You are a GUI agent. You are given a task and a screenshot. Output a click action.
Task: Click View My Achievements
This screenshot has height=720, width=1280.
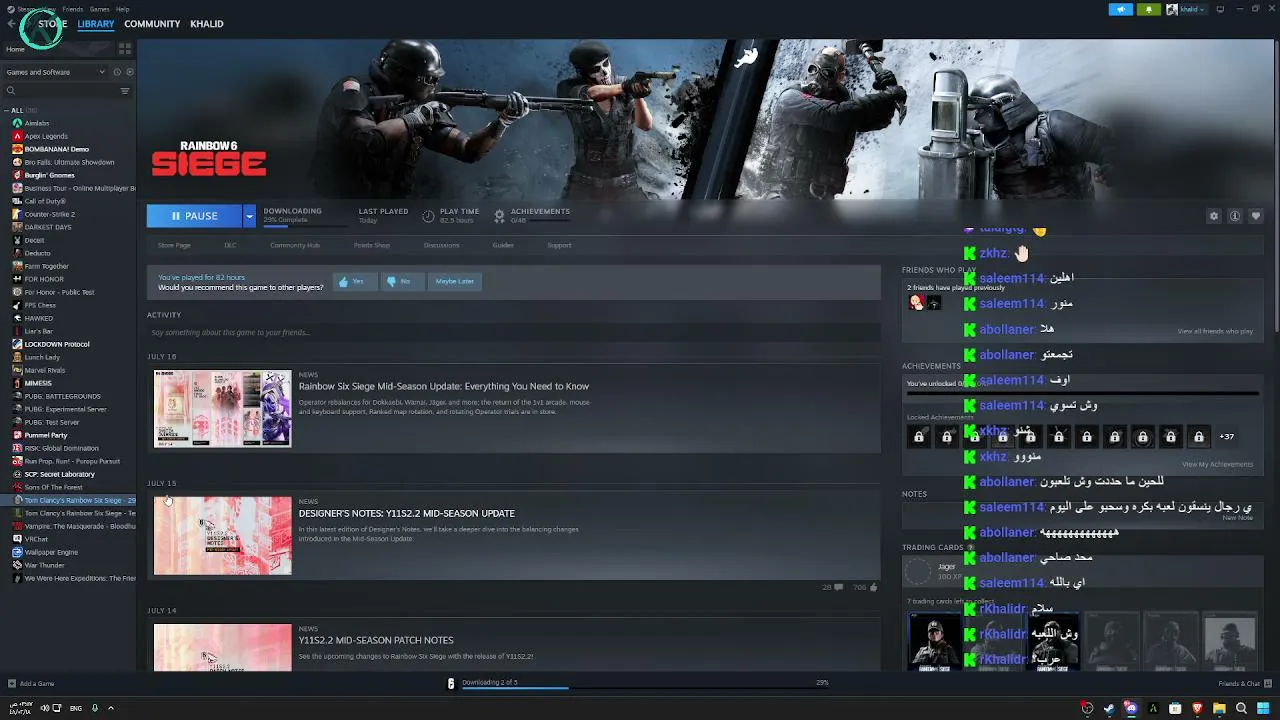click(x=1217, y=465)
